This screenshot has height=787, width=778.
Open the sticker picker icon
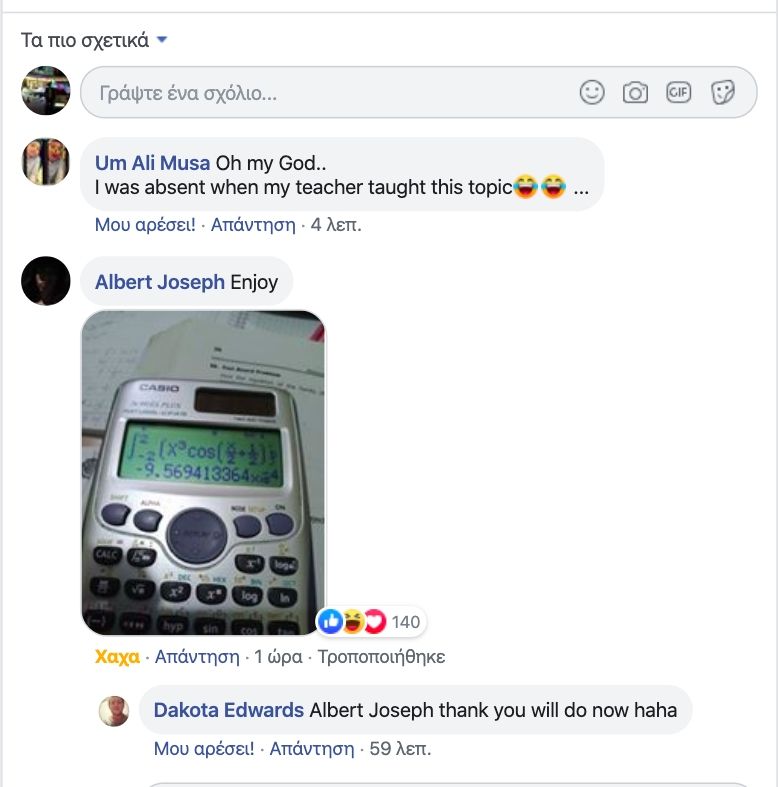point(723,92)
